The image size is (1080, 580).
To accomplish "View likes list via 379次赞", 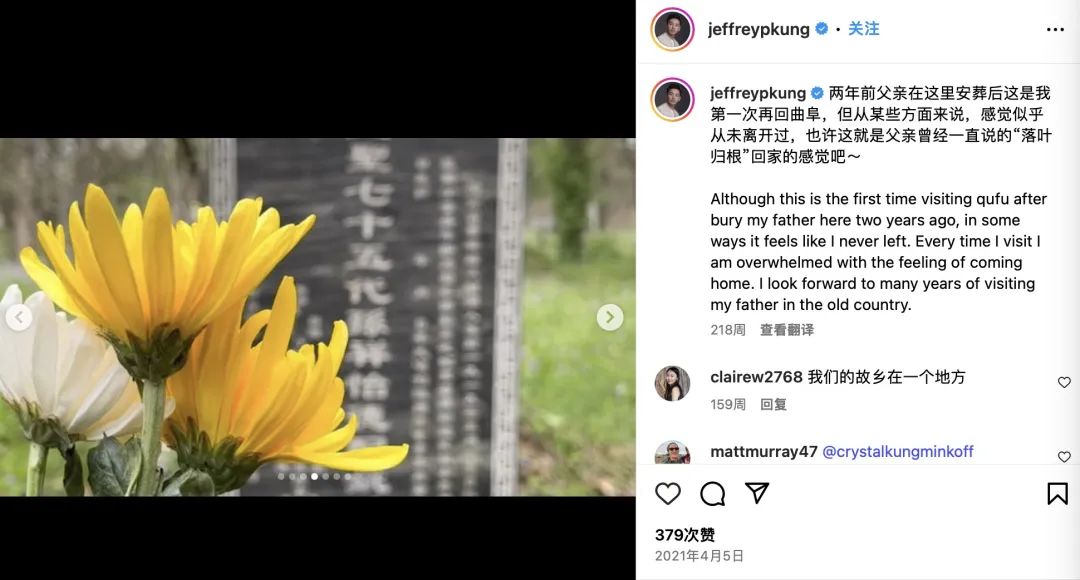I will [x=685, y=535].
